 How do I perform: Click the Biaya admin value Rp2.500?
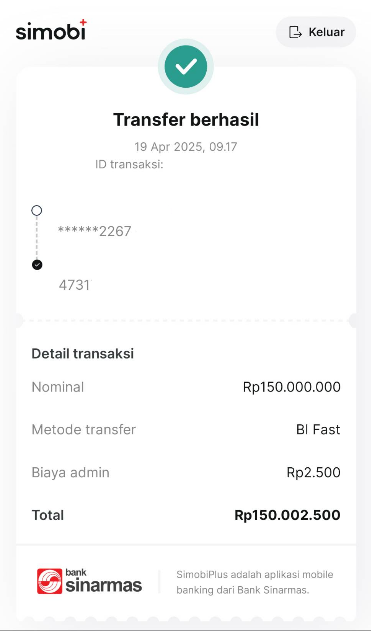(314, 472)
